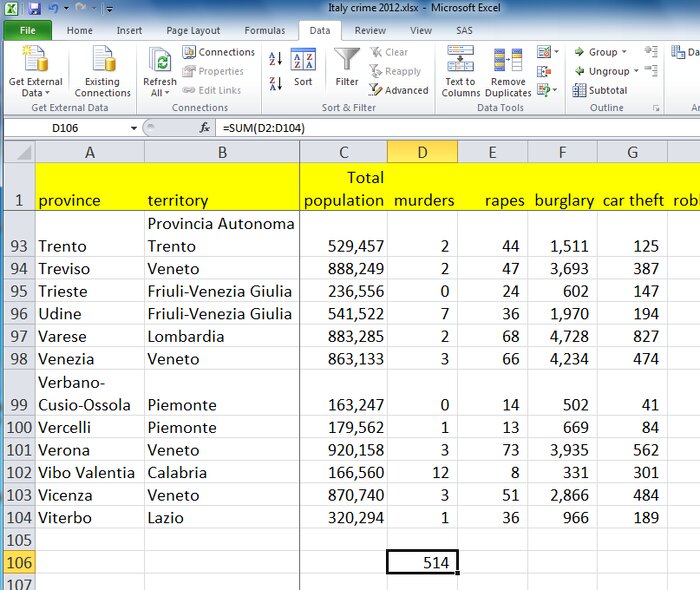Click the Refresh All icon
The image size is (700, 590).
159,60
